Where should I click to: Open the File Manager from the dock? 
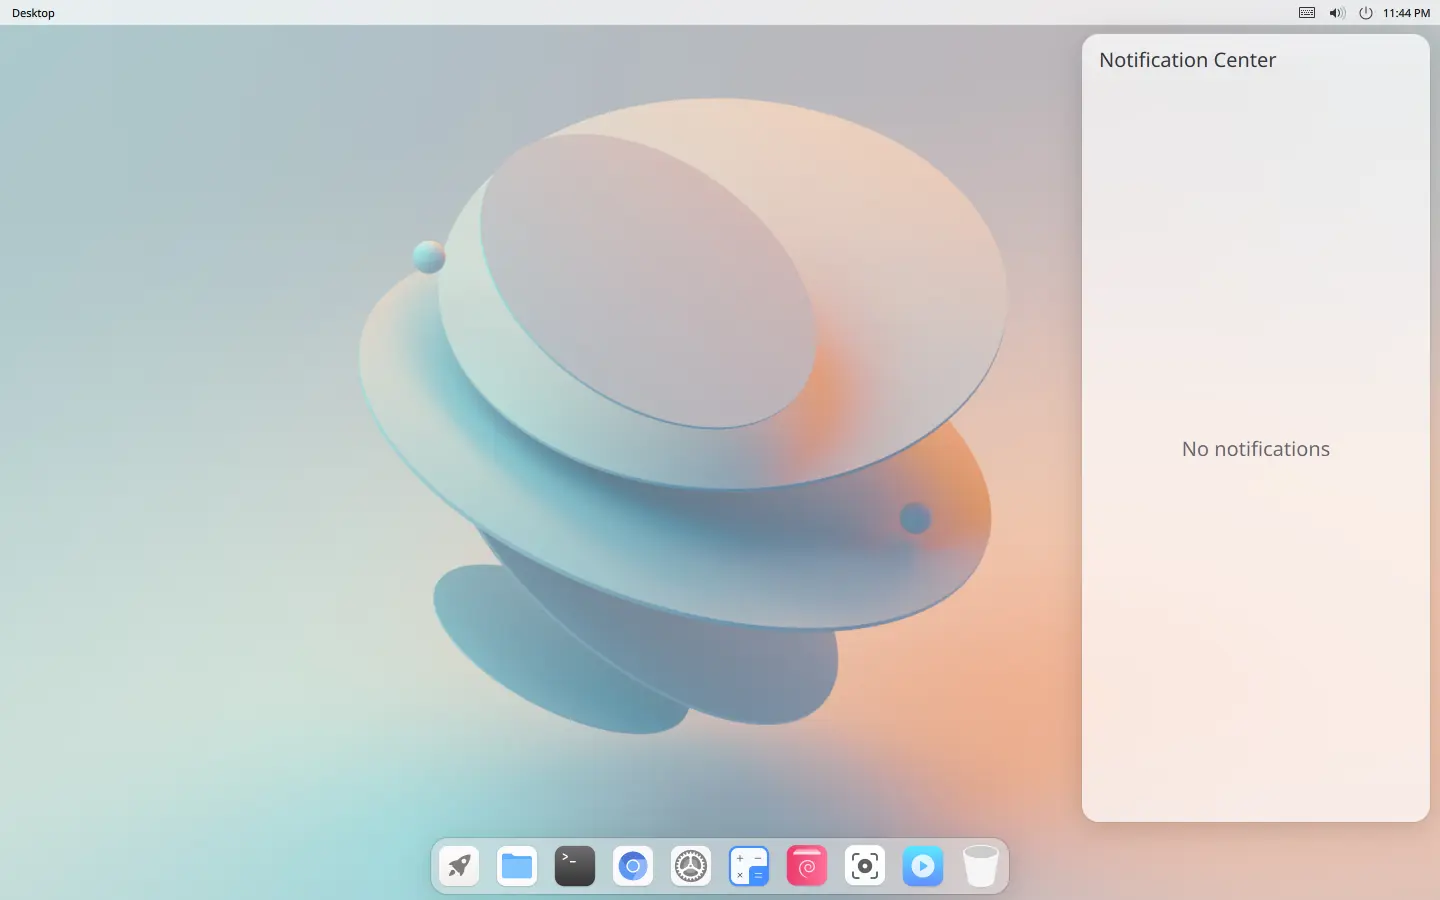(x=517, y=866)
